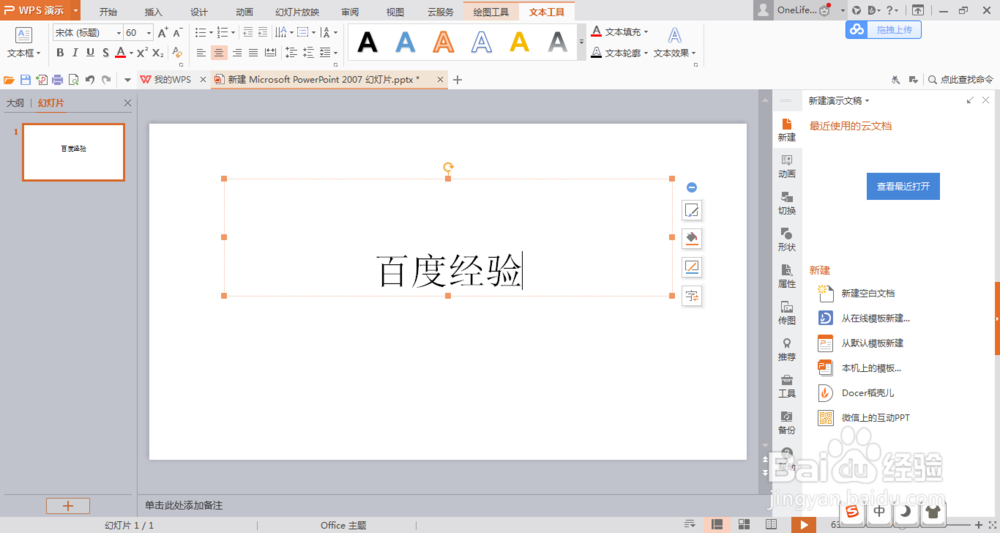Click 从在线模板新建 link
Image resolution: width=1000 pixels, height=533 pixels.
click(875, 318)
